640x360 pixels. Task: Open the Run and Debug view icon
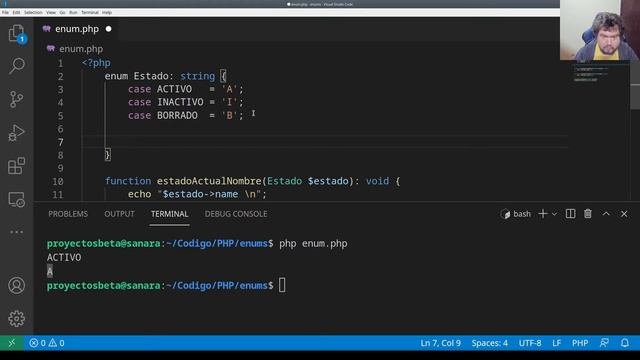(16, 133)
